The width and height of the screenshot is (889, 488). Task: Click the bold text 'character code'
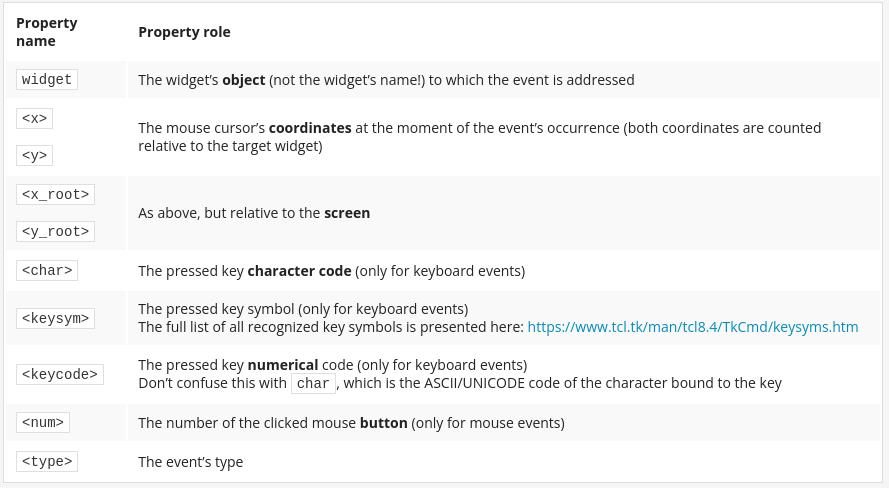click(299, 271)
